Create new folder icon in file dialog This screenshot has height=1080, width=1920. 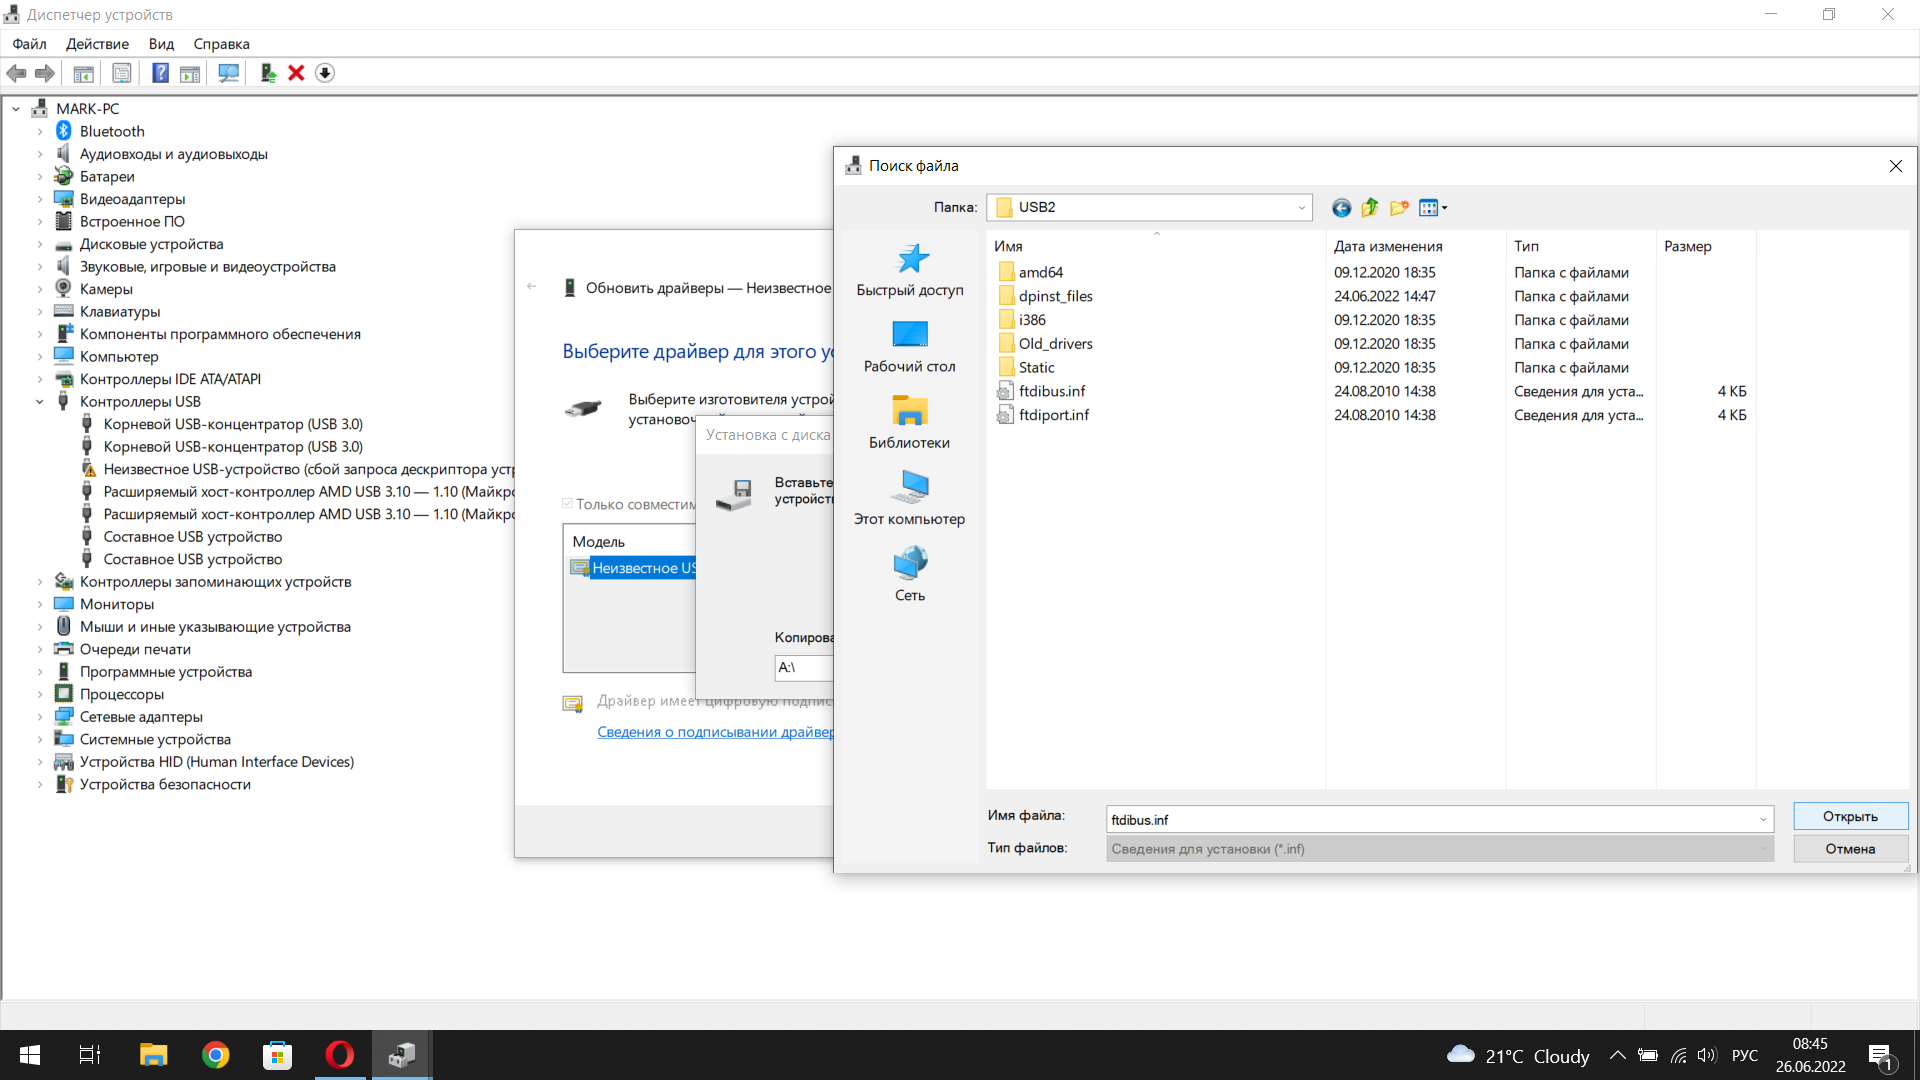coord(1399,207)
